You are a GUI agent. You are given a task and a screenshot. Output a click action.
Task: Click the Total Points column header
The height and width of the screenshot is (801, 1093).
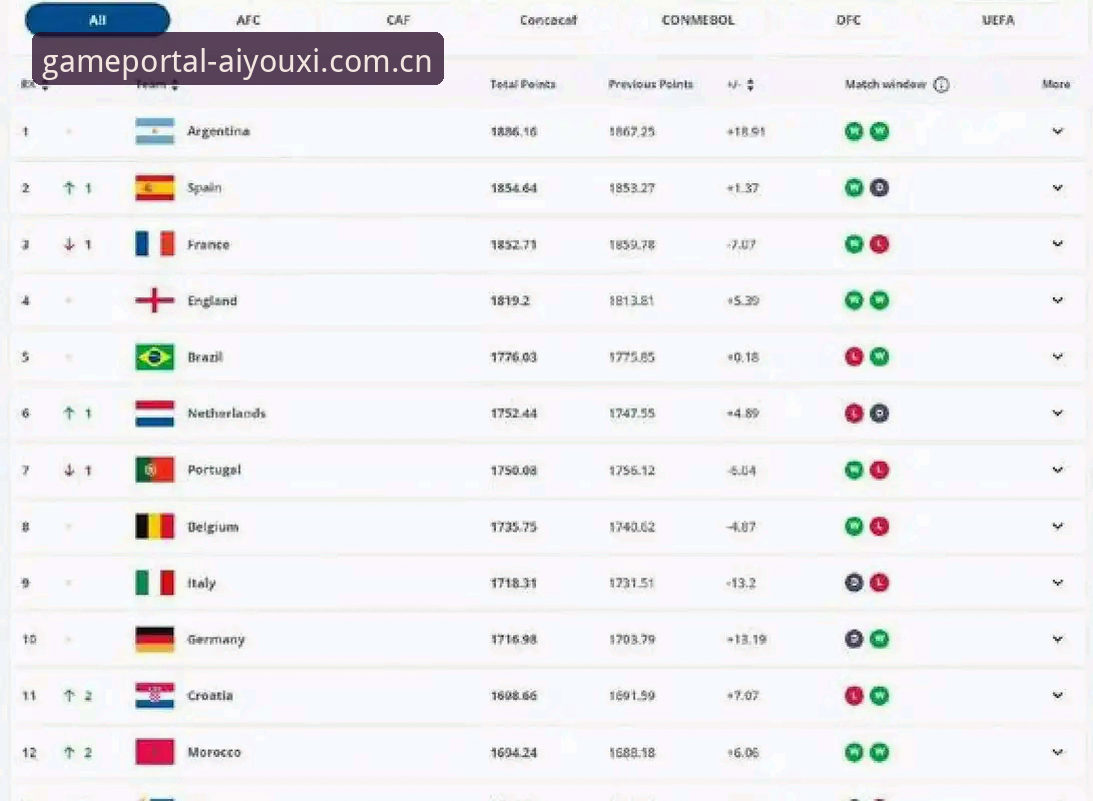point(523,84)
